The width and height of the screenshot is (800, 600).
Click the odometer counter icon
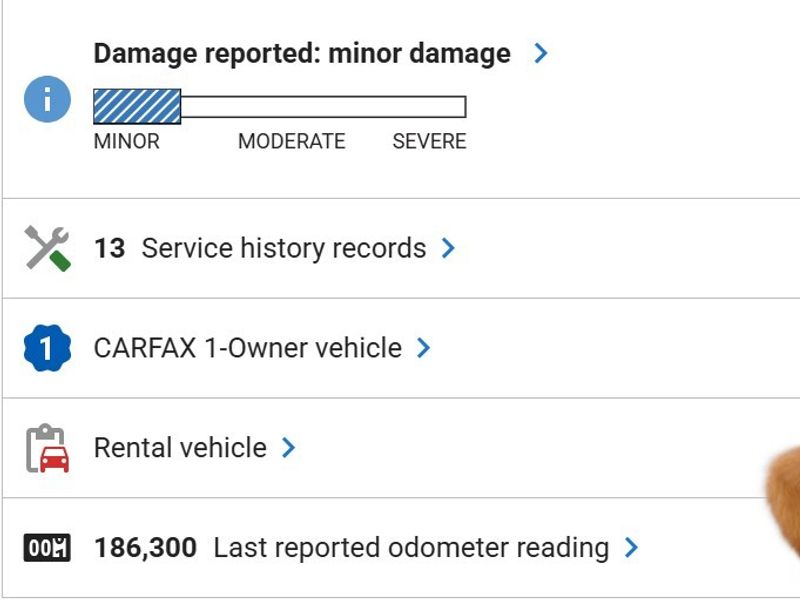pyautogui.click(x=46, y=548)
